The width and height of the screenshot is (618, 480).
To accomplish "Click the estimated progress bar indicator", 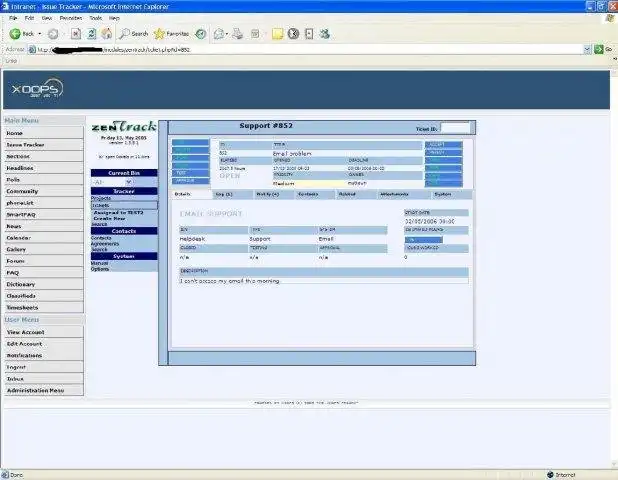I will [424, 240].
